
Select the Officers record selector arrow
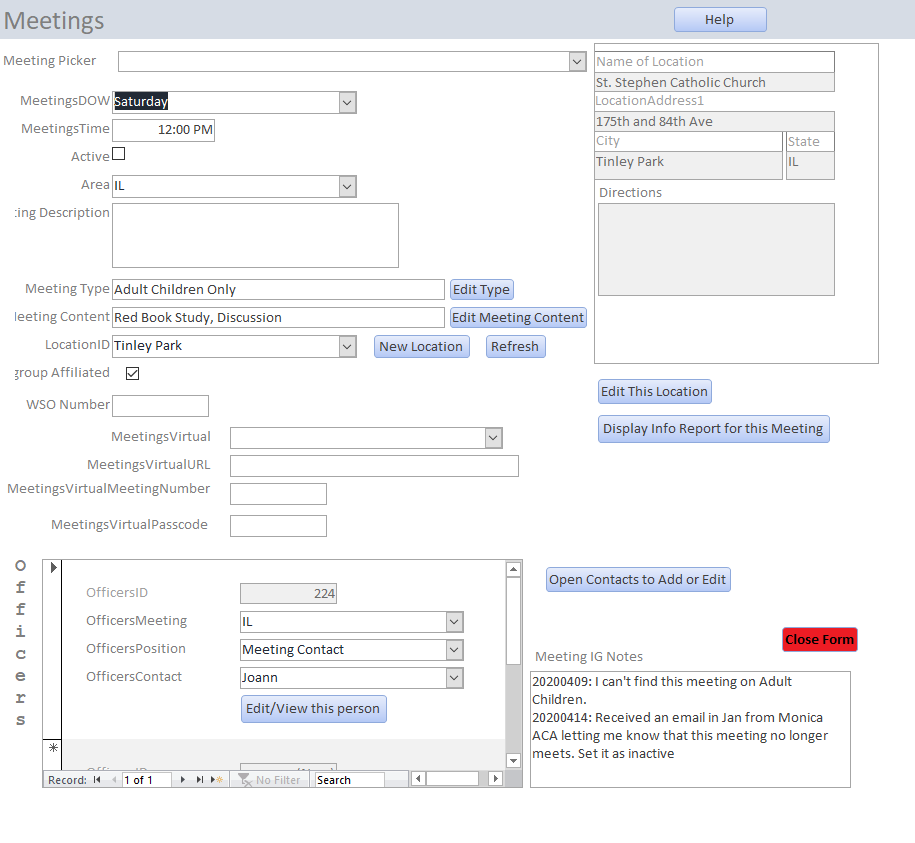pos(53,568)
